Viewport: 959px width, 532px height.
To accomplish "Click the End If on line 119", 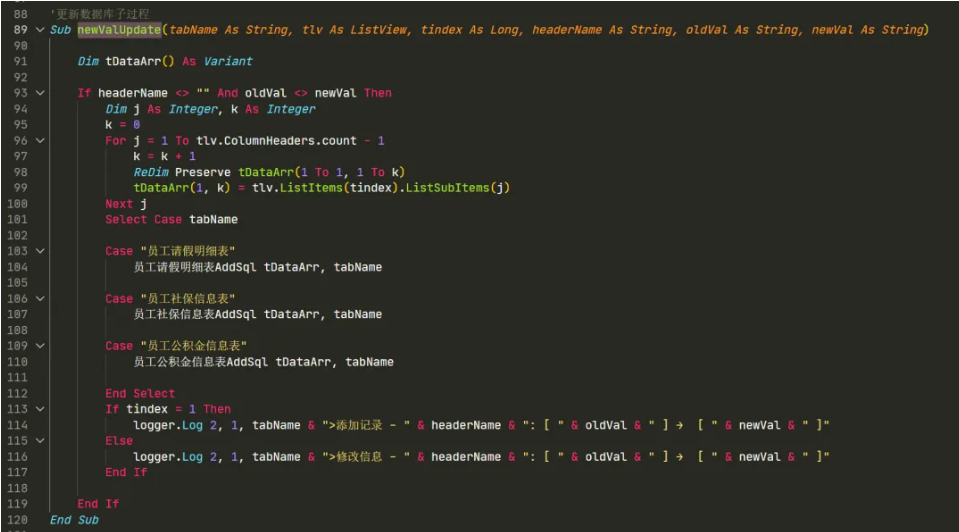I will coord(98,504).
